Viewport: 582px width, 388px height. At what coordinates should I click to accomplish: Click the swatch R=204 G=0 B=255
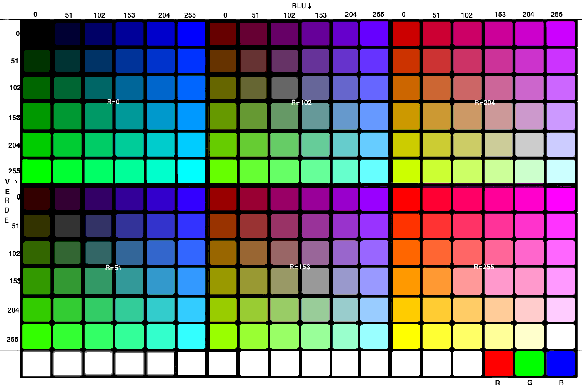560,34
